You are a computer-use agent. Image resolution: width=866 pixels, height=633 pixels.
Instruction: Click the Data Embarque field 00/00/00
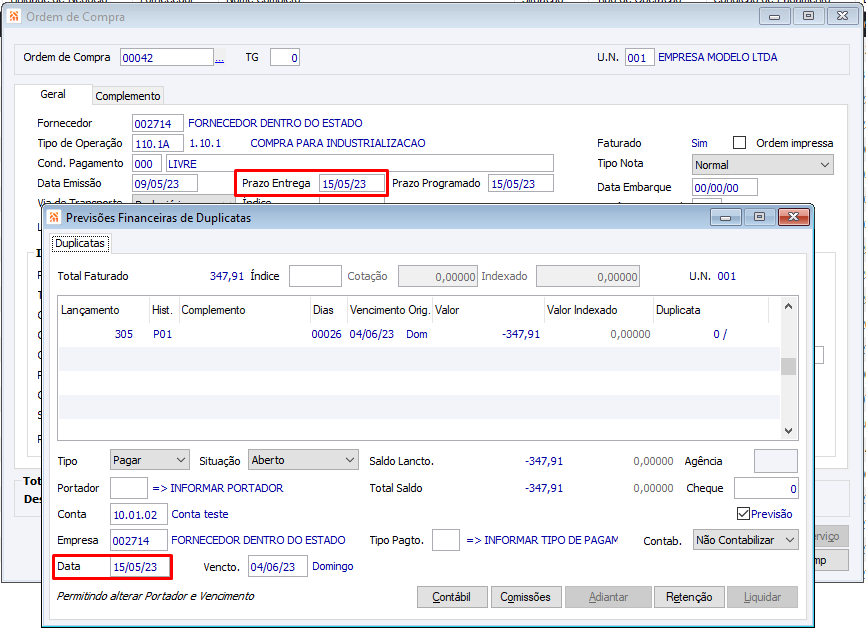pyautogui.click(x=725, y=187)
